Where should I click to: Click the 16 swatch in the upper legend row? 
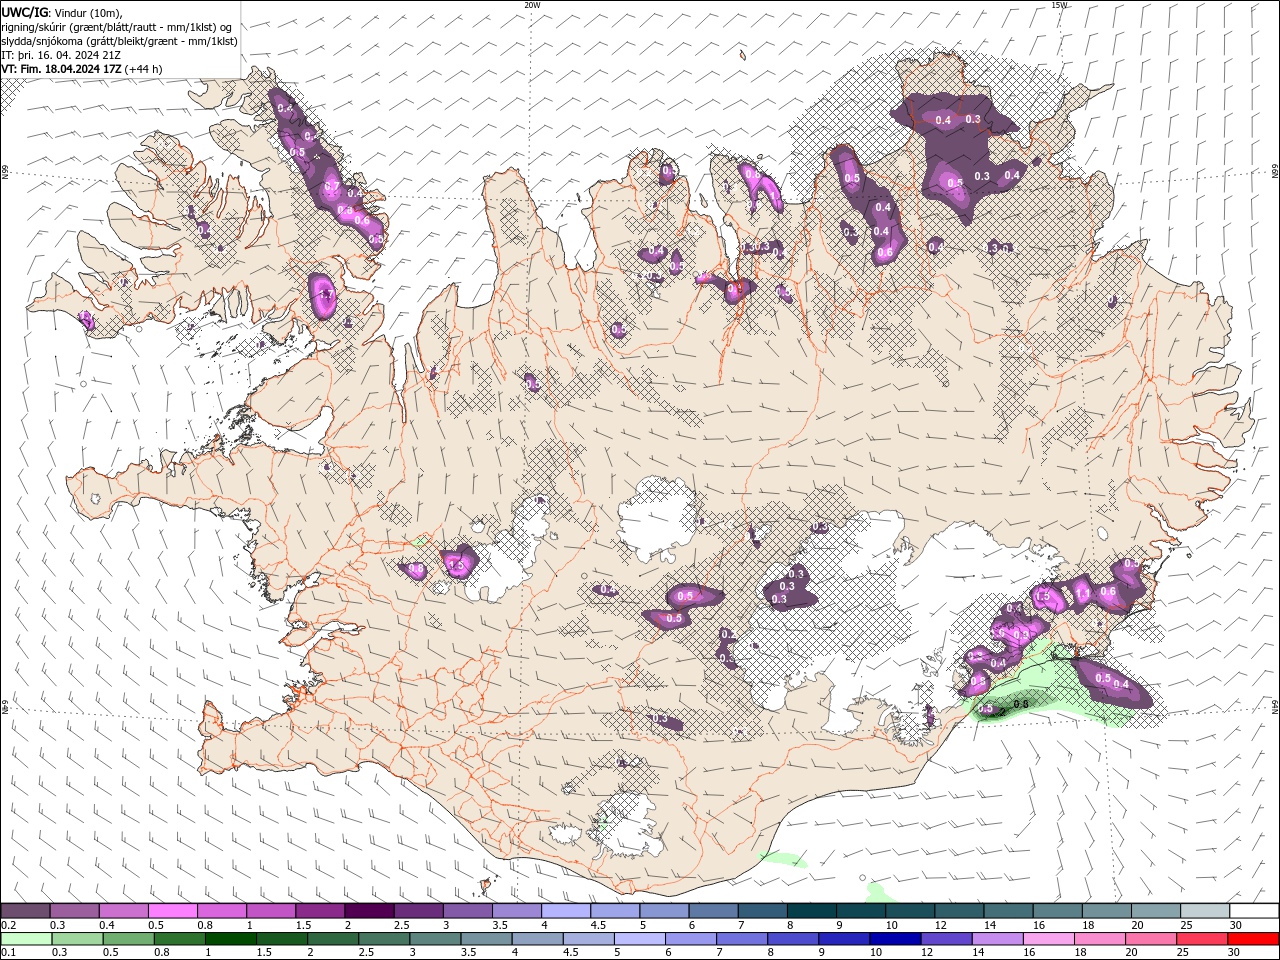(1057, 911)
